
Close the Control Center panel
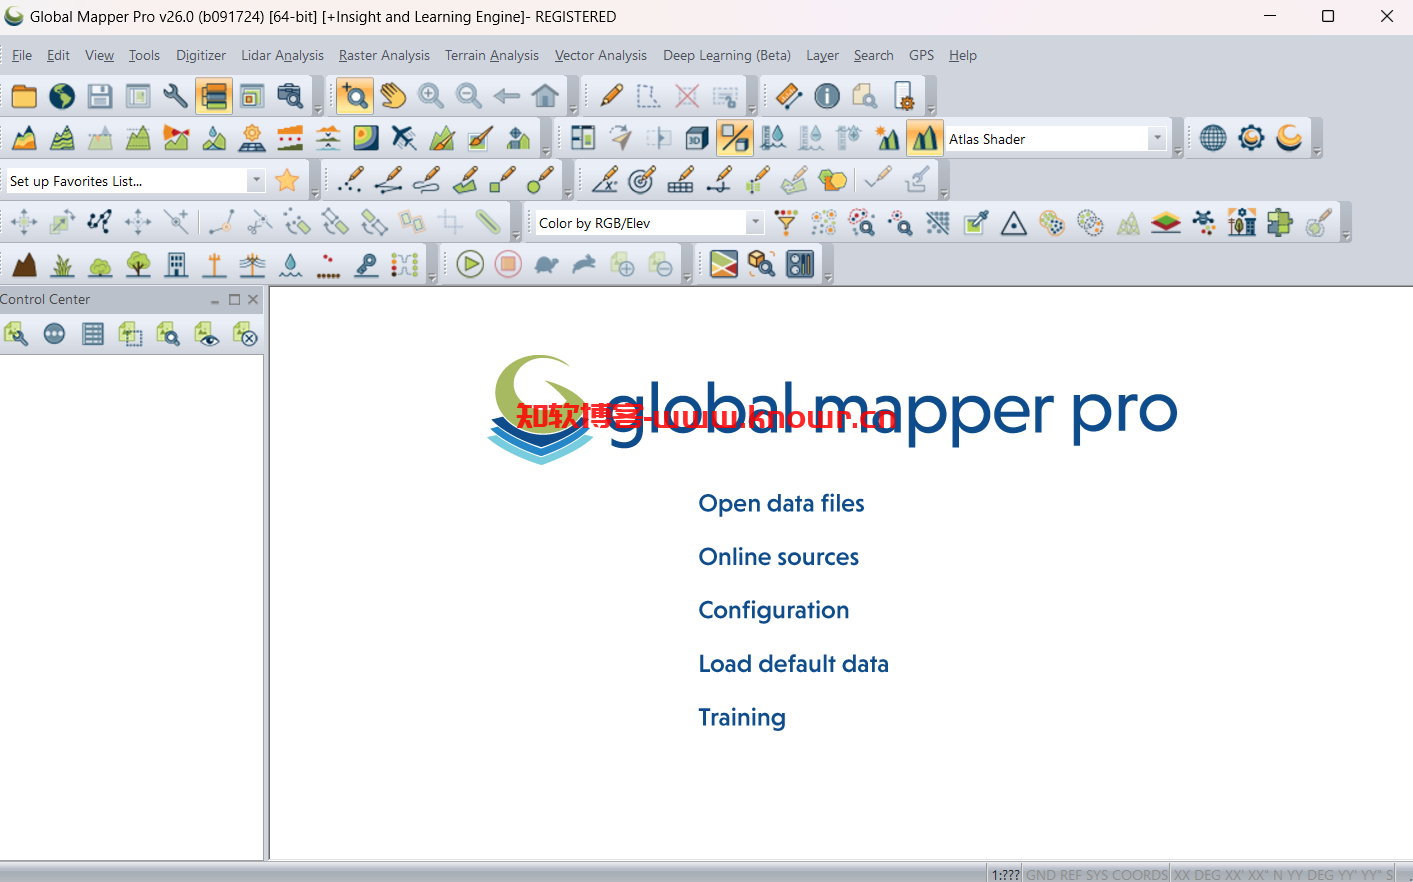click(x=253, y=299)
